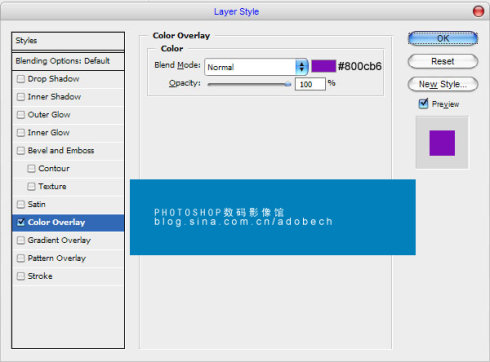
Task: Check the Satin checkbox
Action: coord(21,204)
